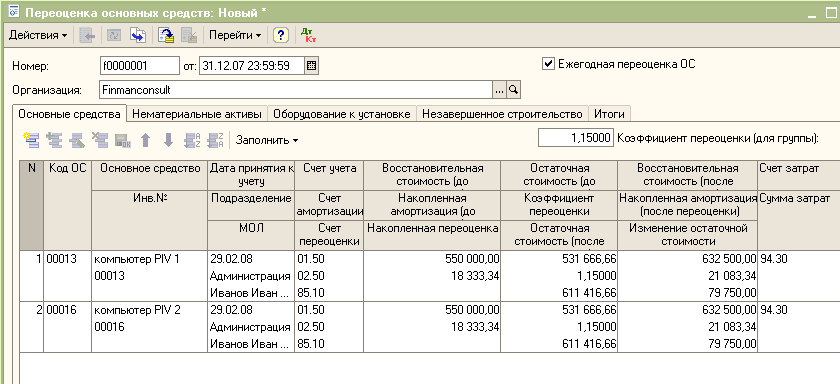840x384 pixels.
Task: Click the magnifier button for Организация
Action: click(513, 90)
